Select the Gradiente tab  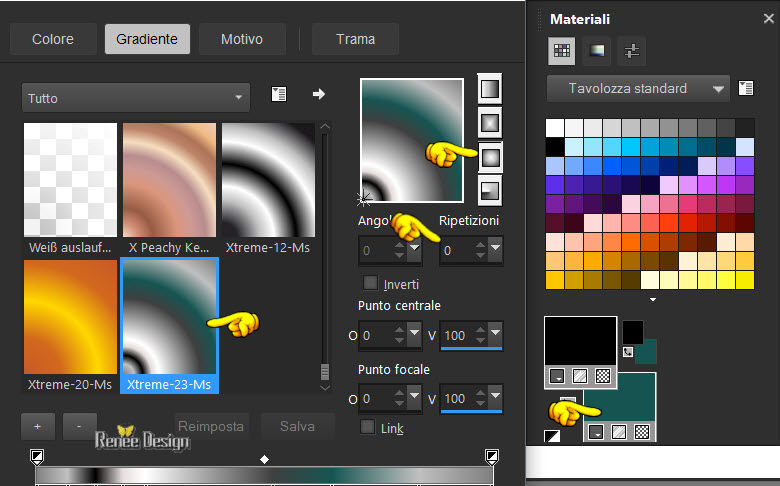pyautogui.click(x=147, y=39)
